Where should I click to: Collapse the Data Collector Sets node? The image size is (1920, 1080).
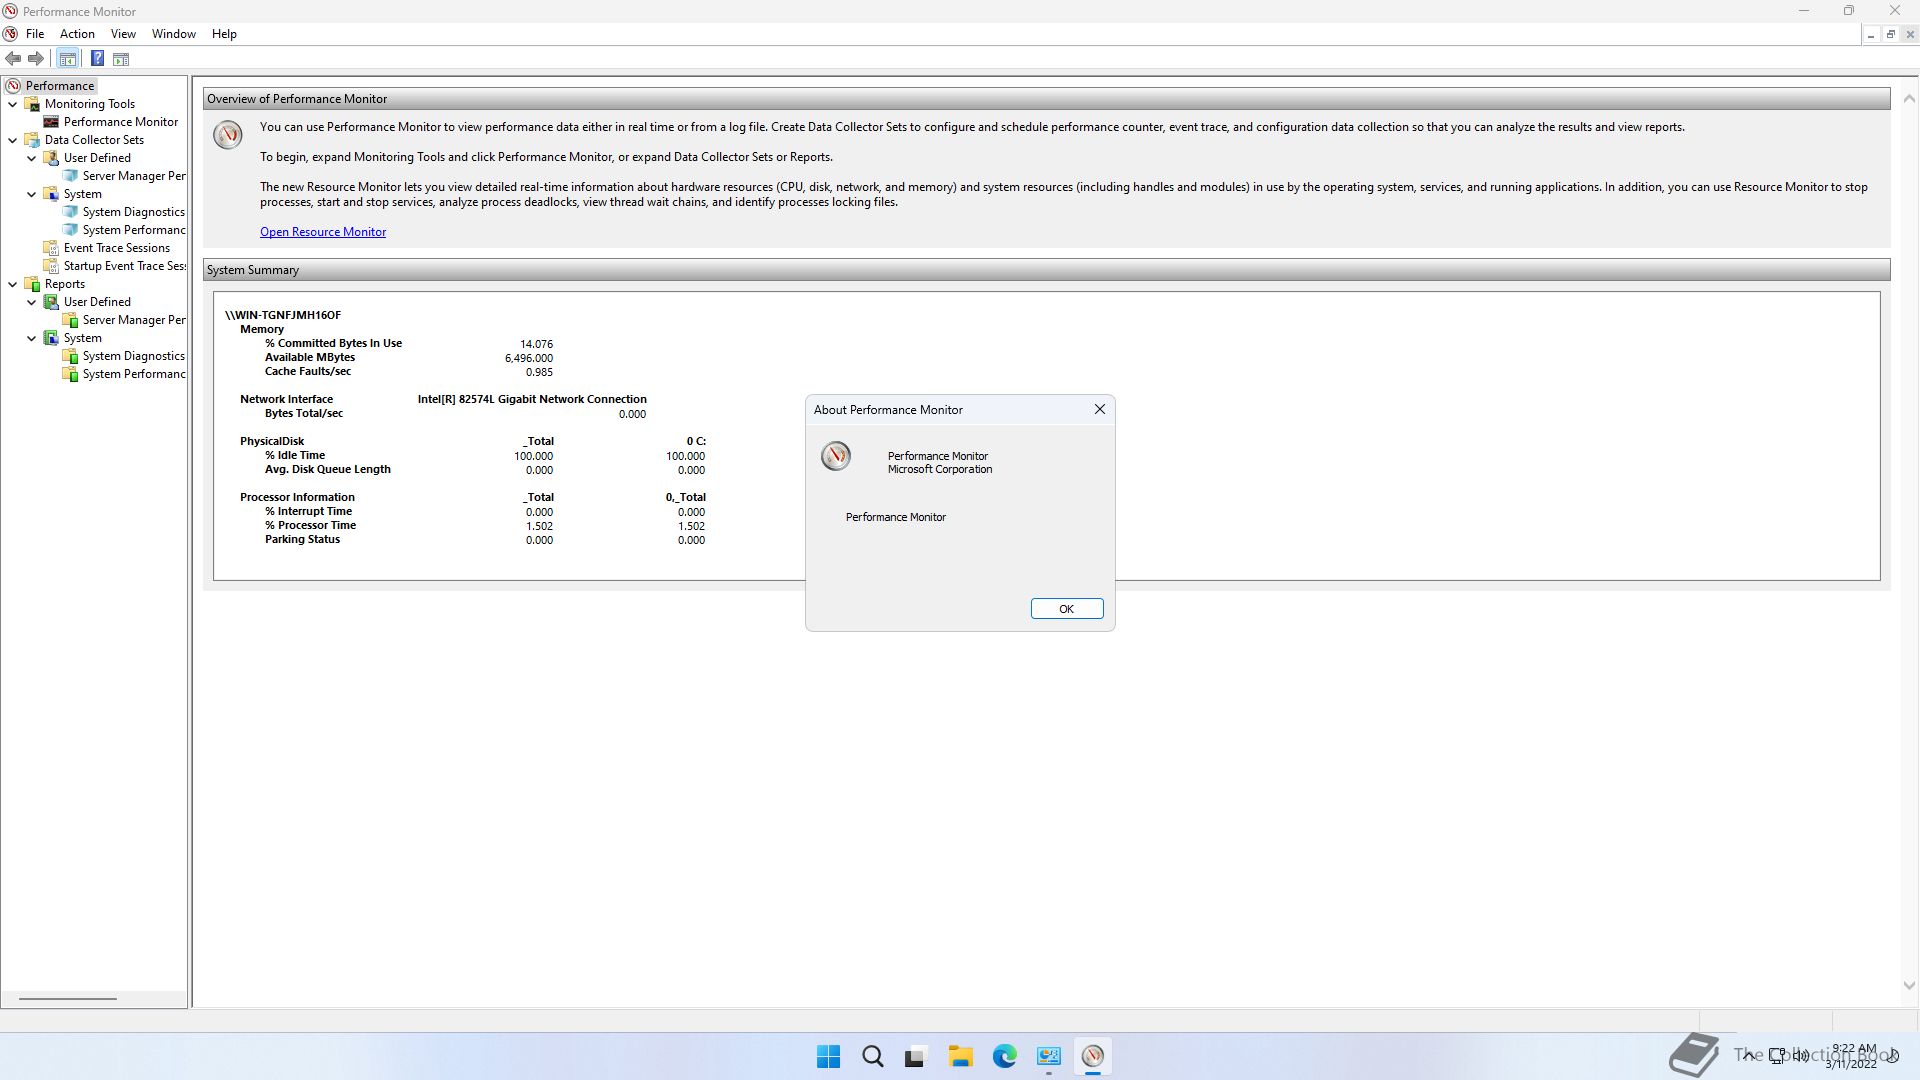(13, 140)
